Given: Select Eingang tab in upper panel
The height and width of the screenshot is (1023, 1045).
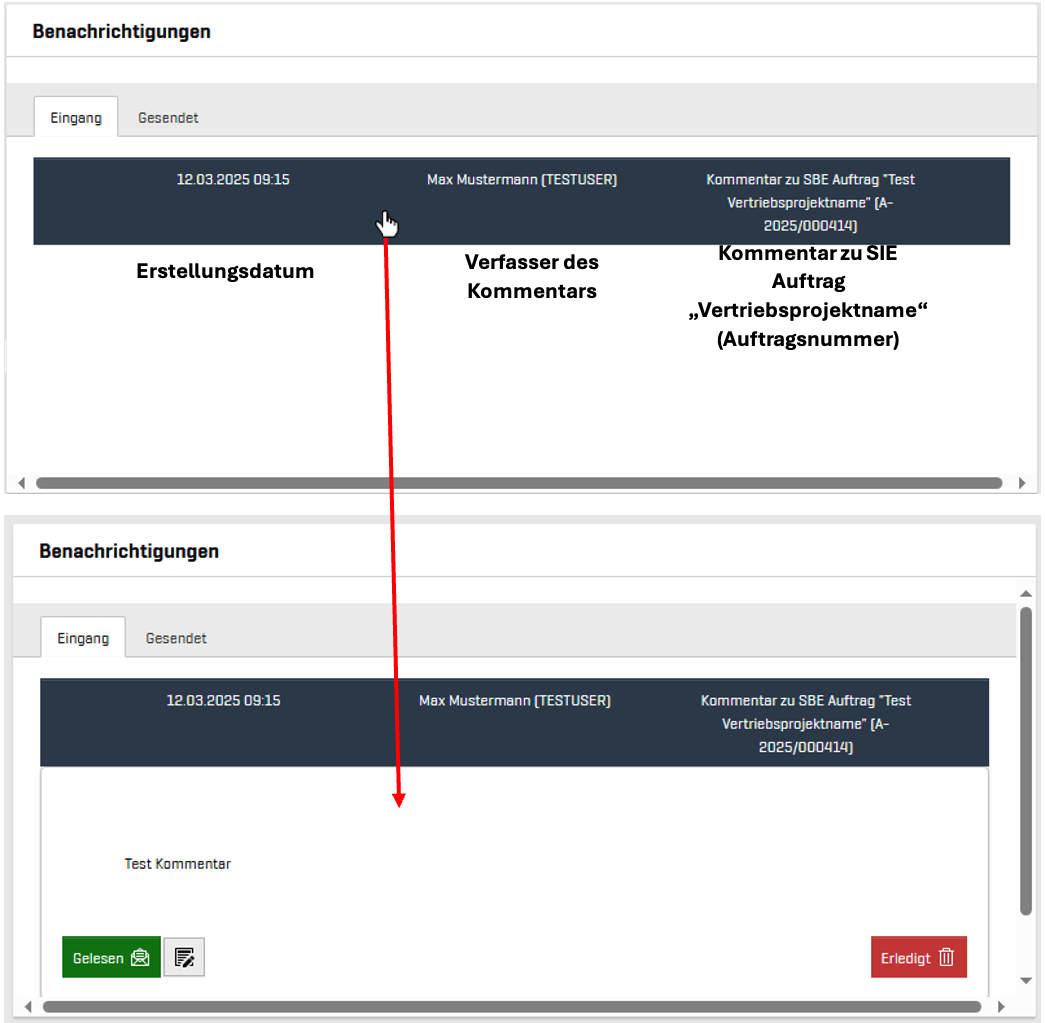Looking at the screenshot, I should (x=76, y=117).
